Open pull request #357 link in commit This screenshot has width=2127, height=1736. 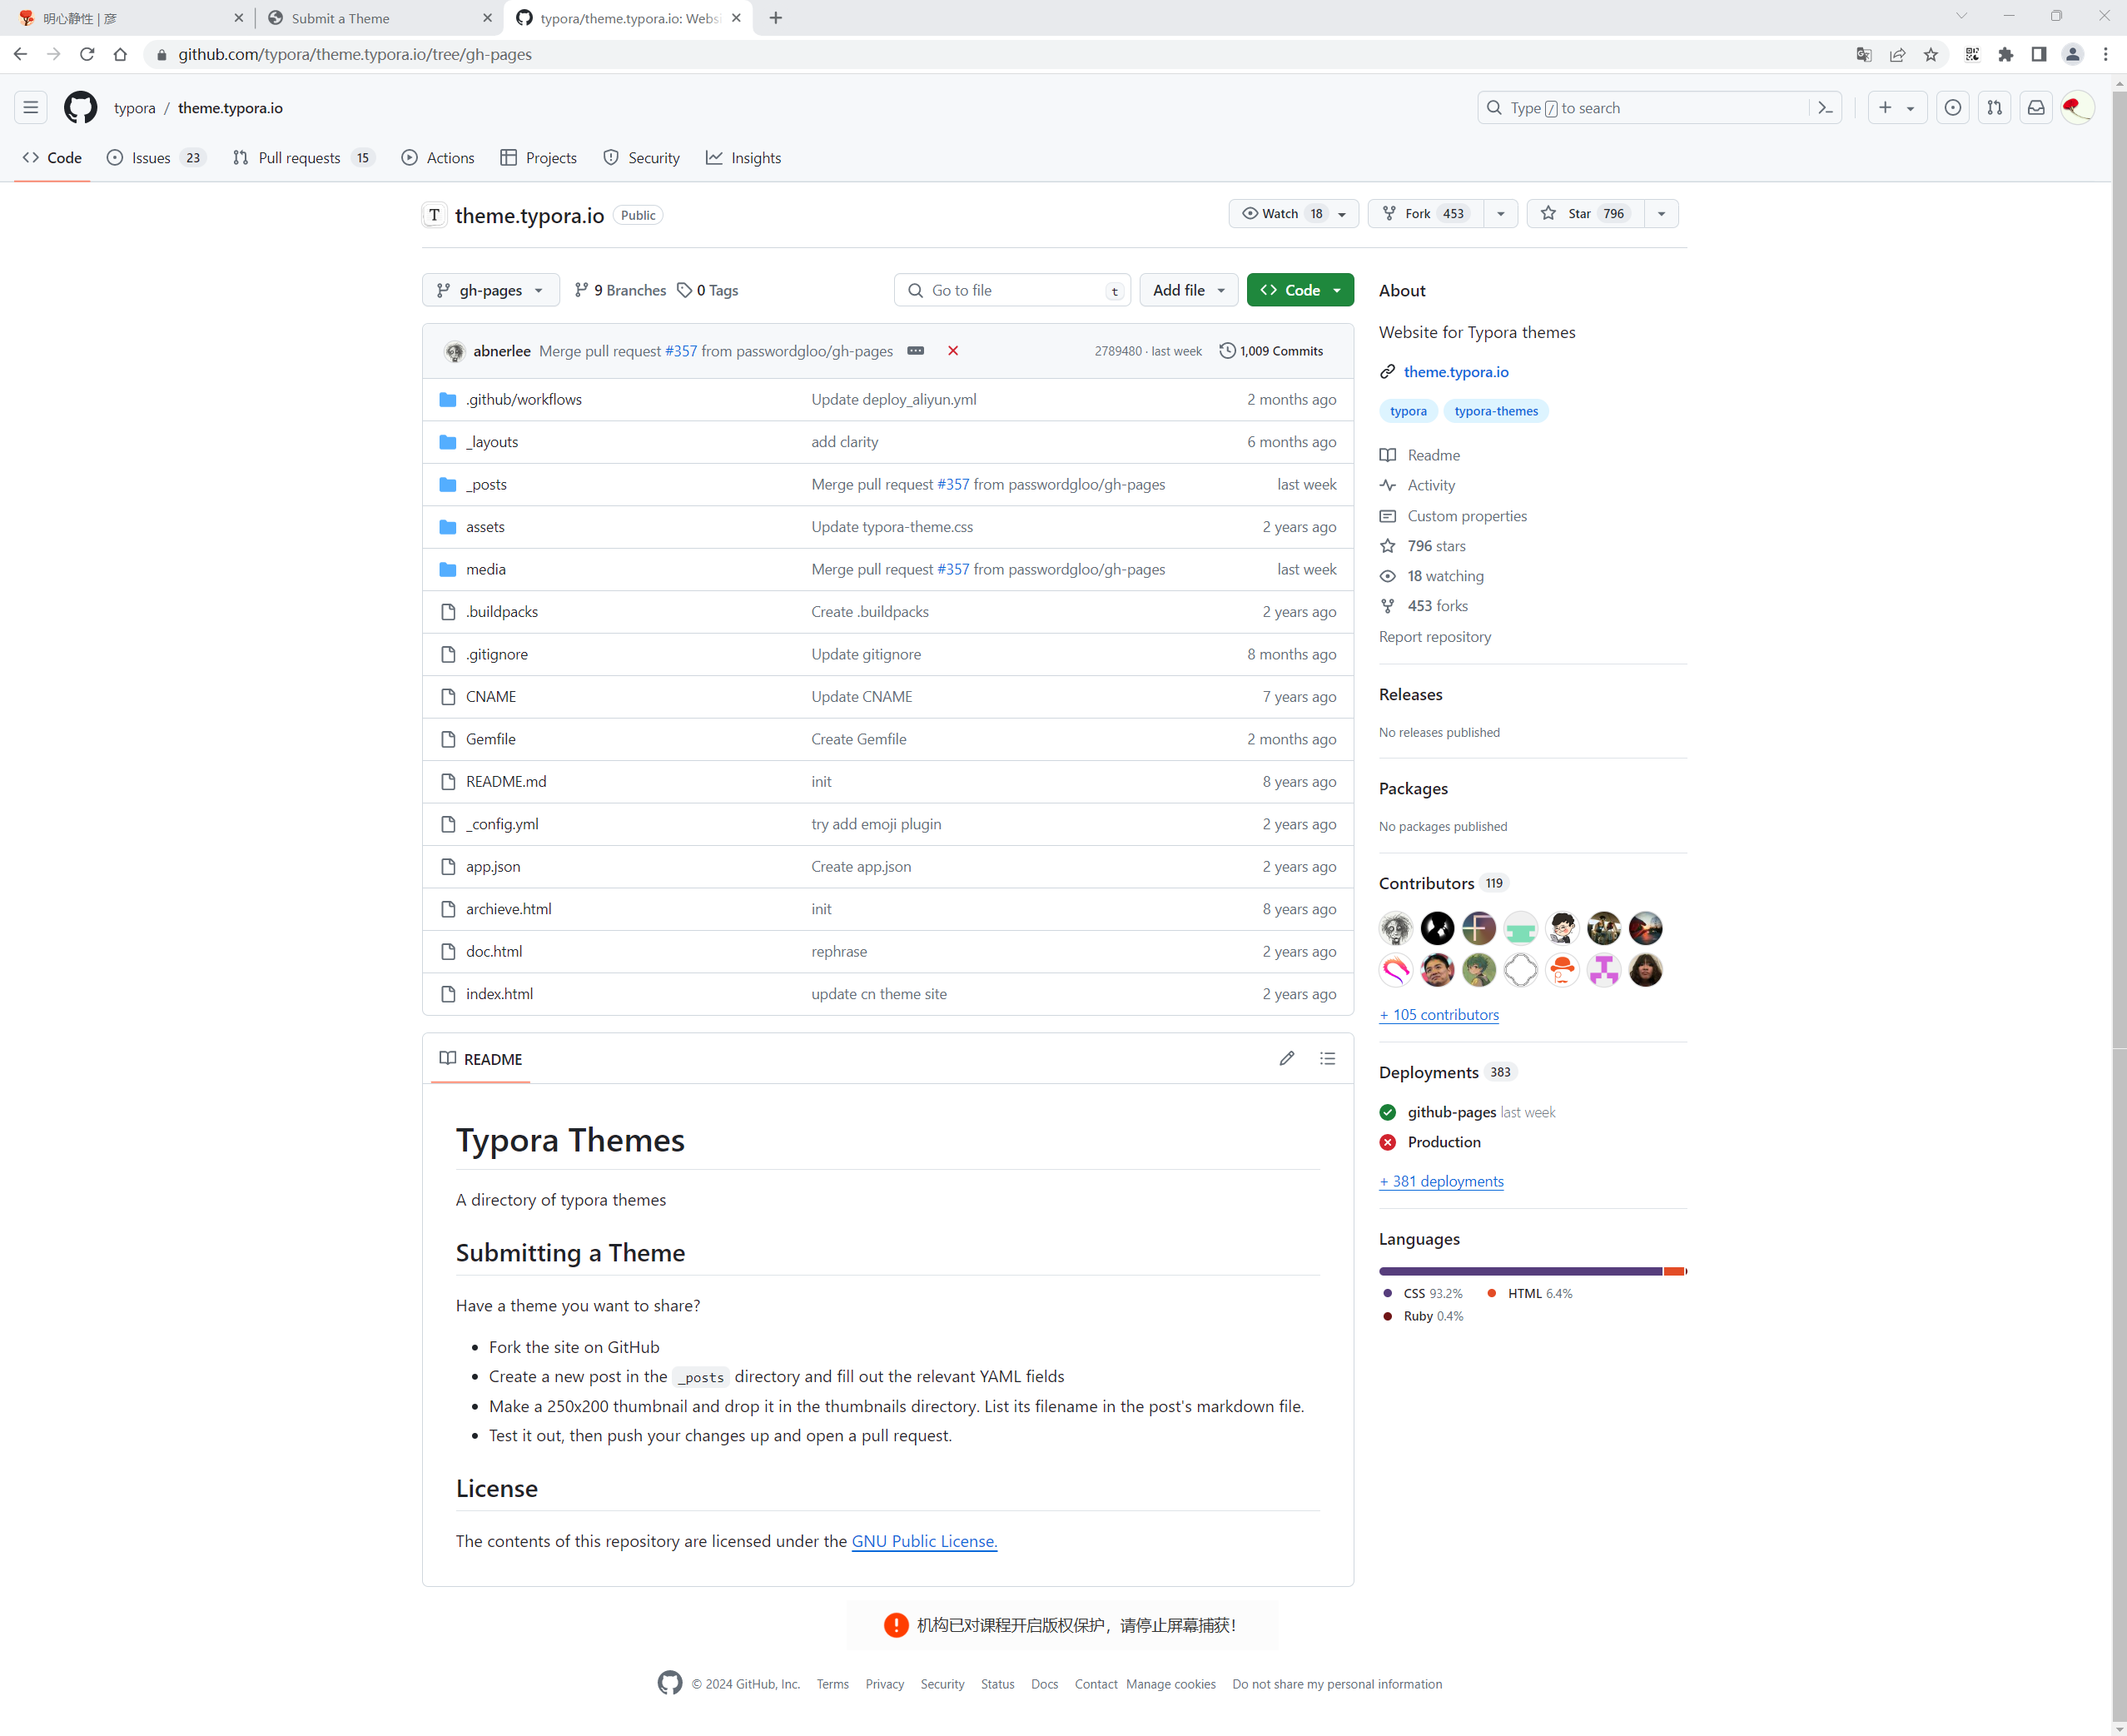point(681,351)
